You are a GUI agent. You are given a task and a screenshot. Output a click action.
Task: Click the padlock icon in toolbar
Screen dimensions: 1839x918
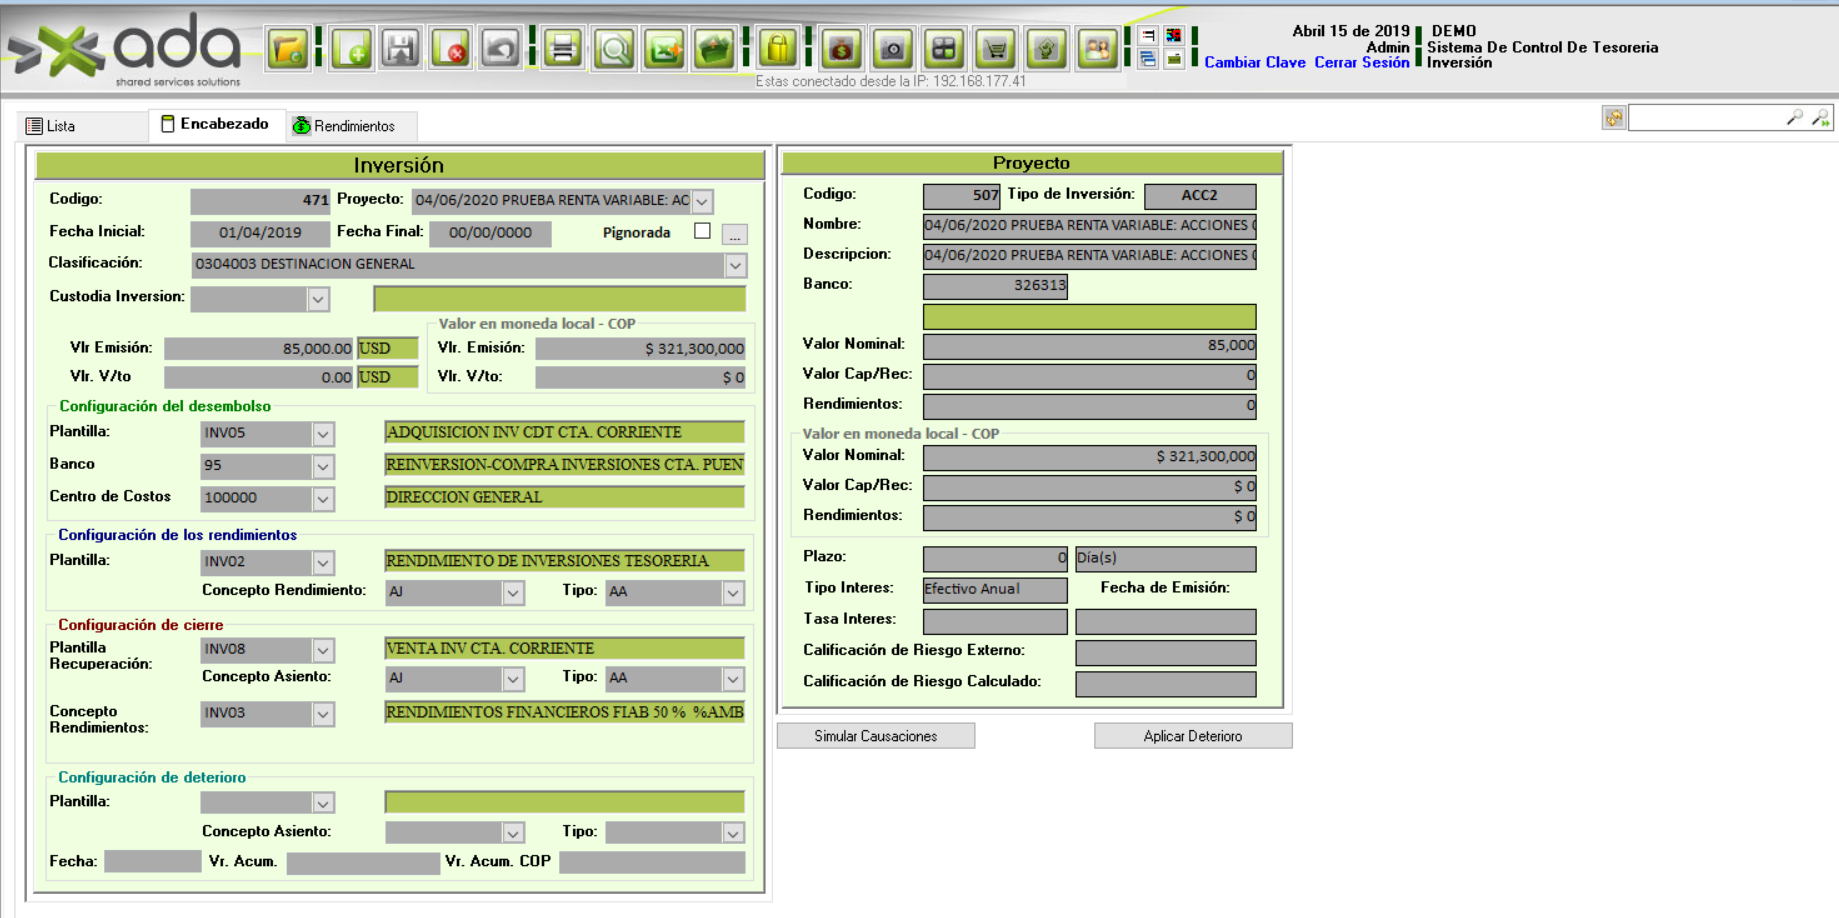click(x=778, y=49)
